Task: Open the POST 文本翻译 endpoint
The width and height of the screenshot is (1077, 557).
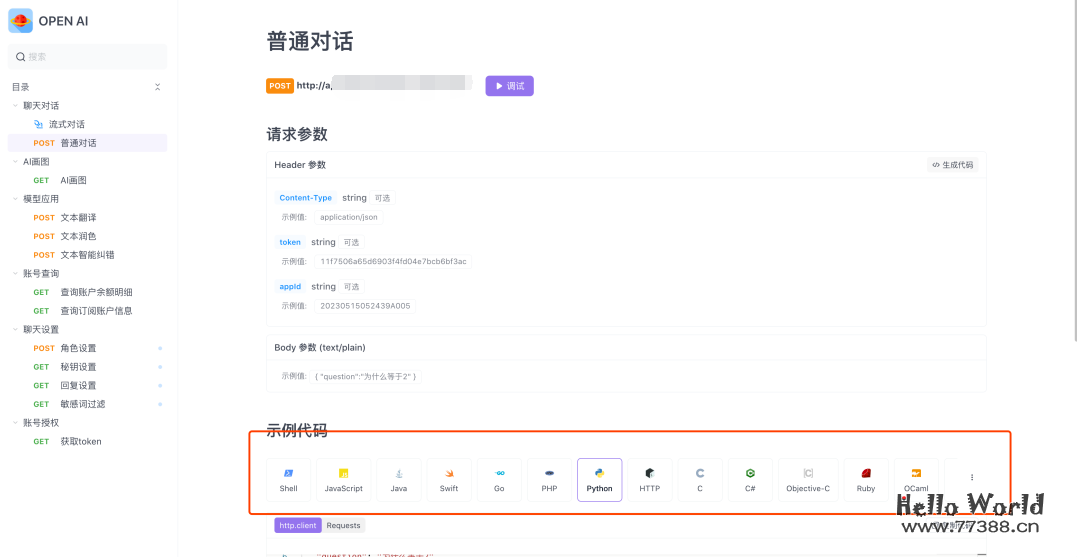Action: [x=87, y=217]
